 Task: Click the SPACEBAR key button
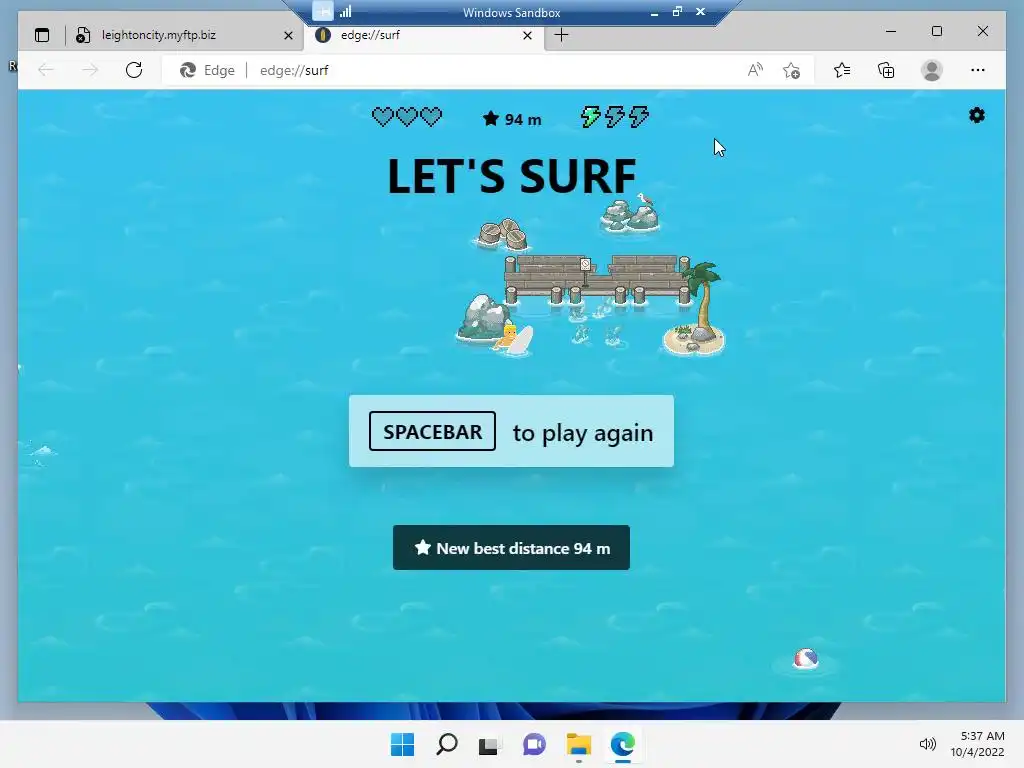[x=432, y=431]
